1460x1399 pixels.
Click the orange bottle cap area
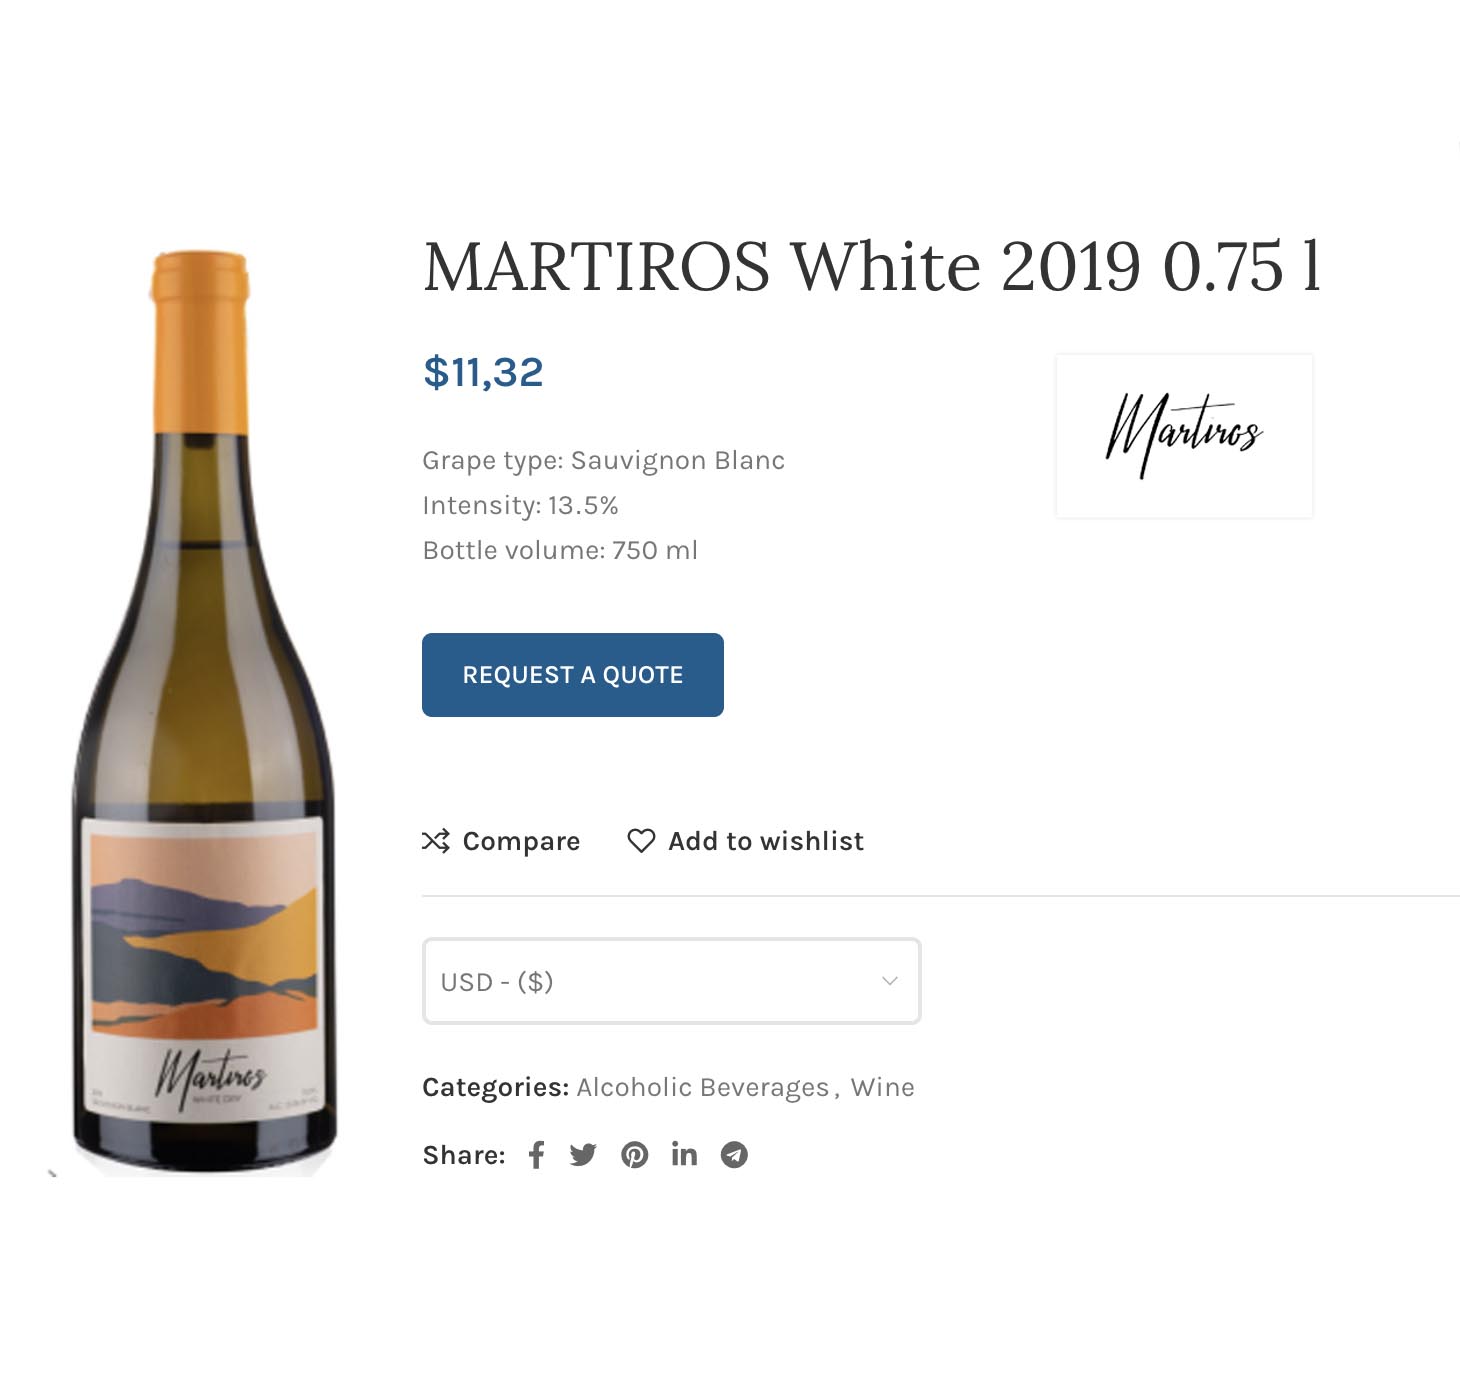pyautogui.click(x=200, y=340)
